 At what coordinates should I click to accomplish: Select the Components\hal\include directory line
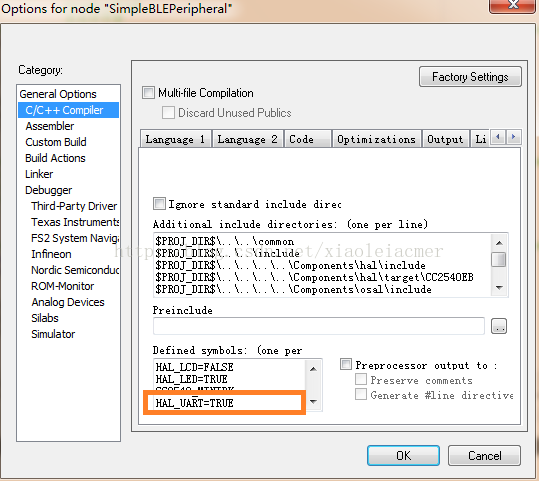[x=290, y=265]
